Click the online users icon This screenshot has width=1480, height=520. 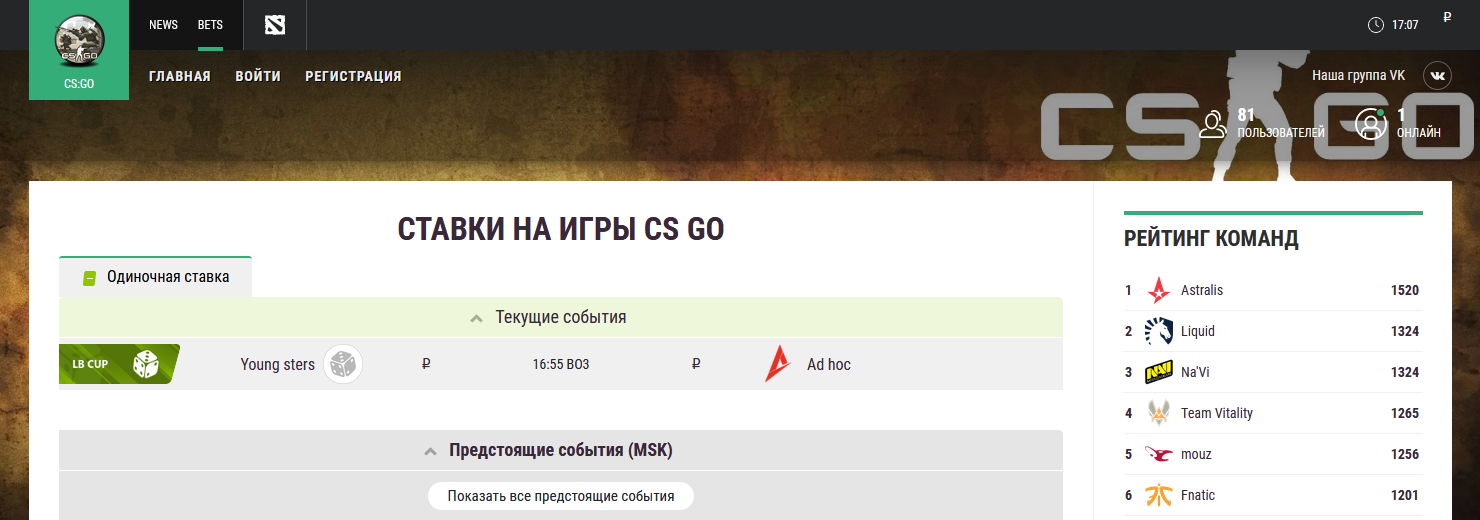coord(1370,123)
